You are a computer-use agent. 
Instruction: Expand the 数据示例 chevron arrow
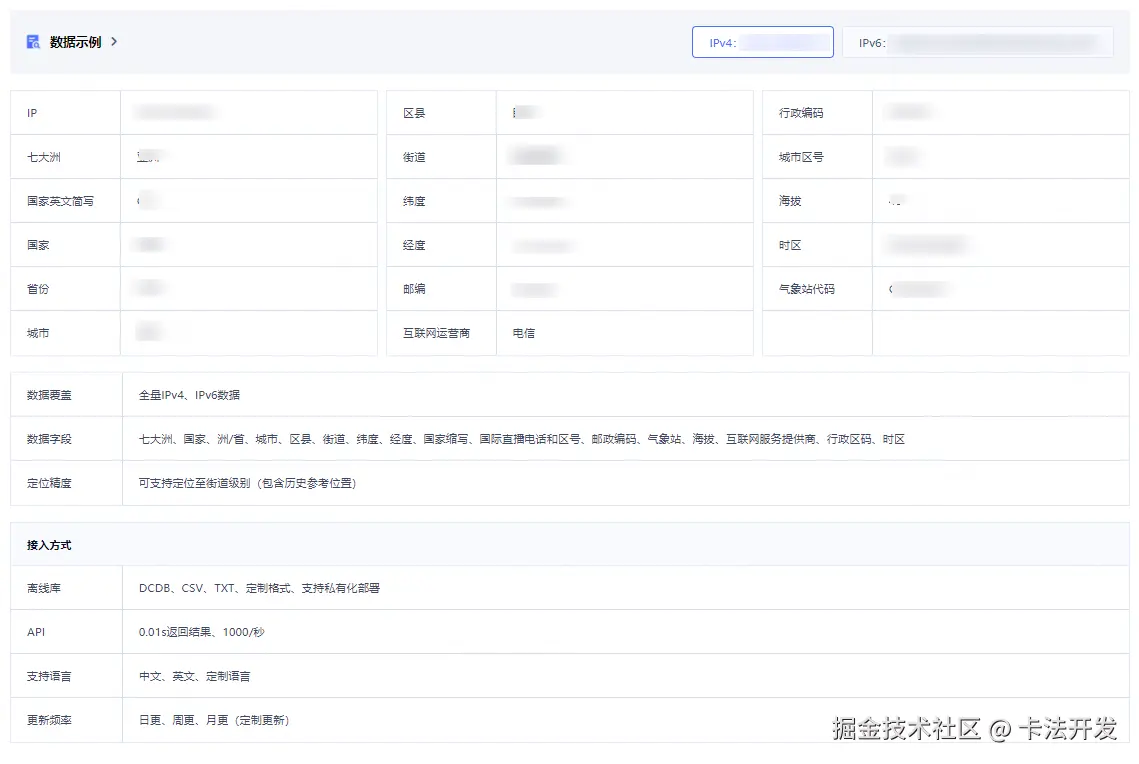point(113,42)
